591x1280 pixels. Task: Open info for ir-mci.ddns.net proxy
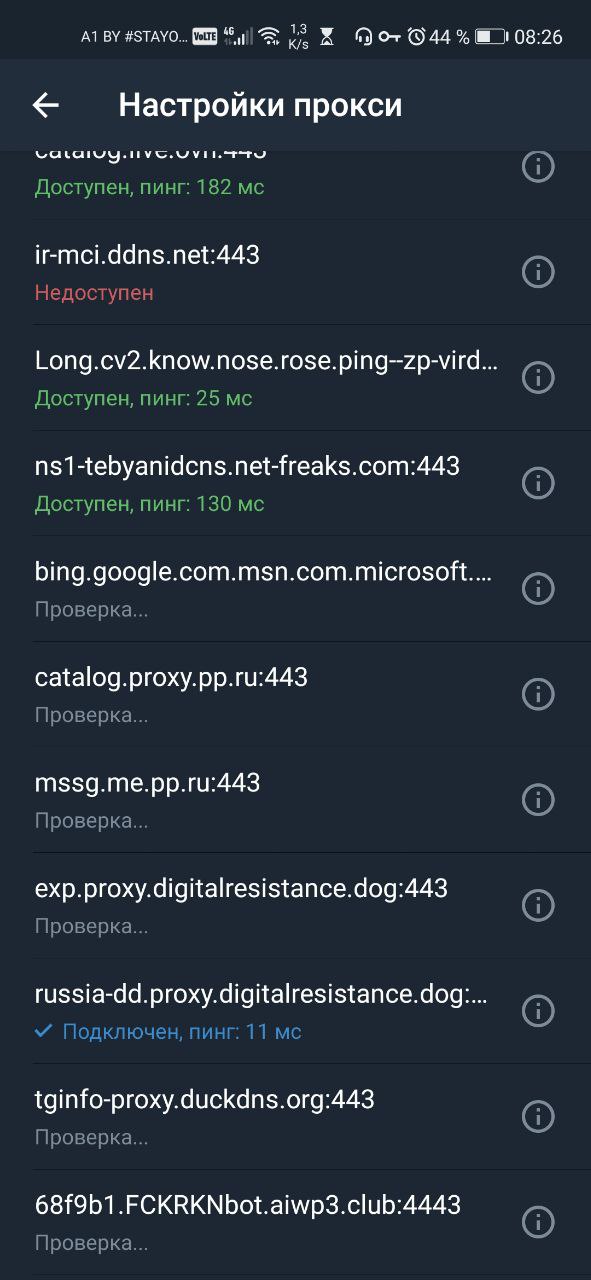[538, 272]
